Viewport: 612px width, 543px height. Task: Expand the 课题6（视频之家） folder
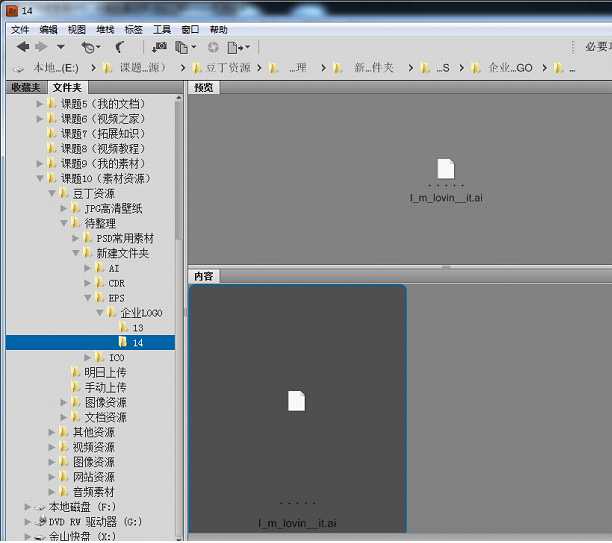[x=39, y=119]
